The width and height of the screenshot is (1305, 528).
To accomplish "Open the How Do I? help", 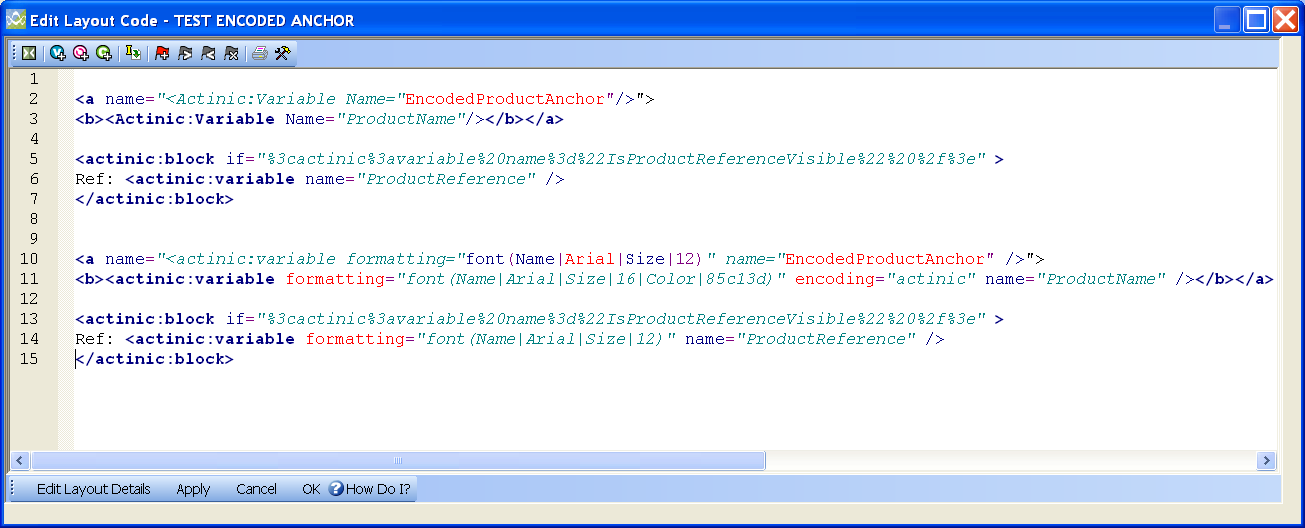I will pos(370,489).
